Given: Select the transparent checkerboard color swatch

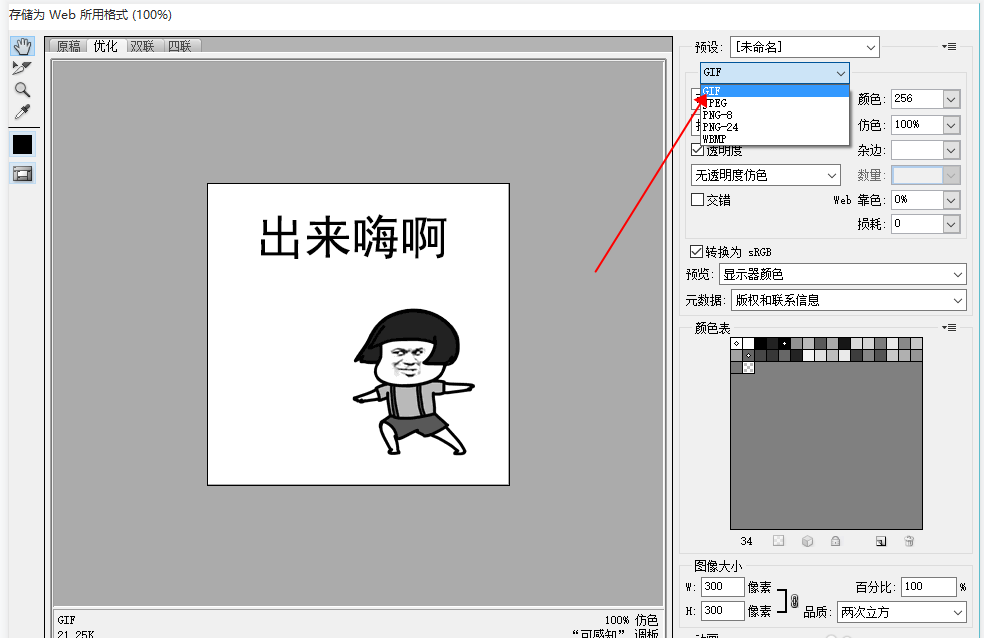Looking at the screenshot, I should coord(749,367).
